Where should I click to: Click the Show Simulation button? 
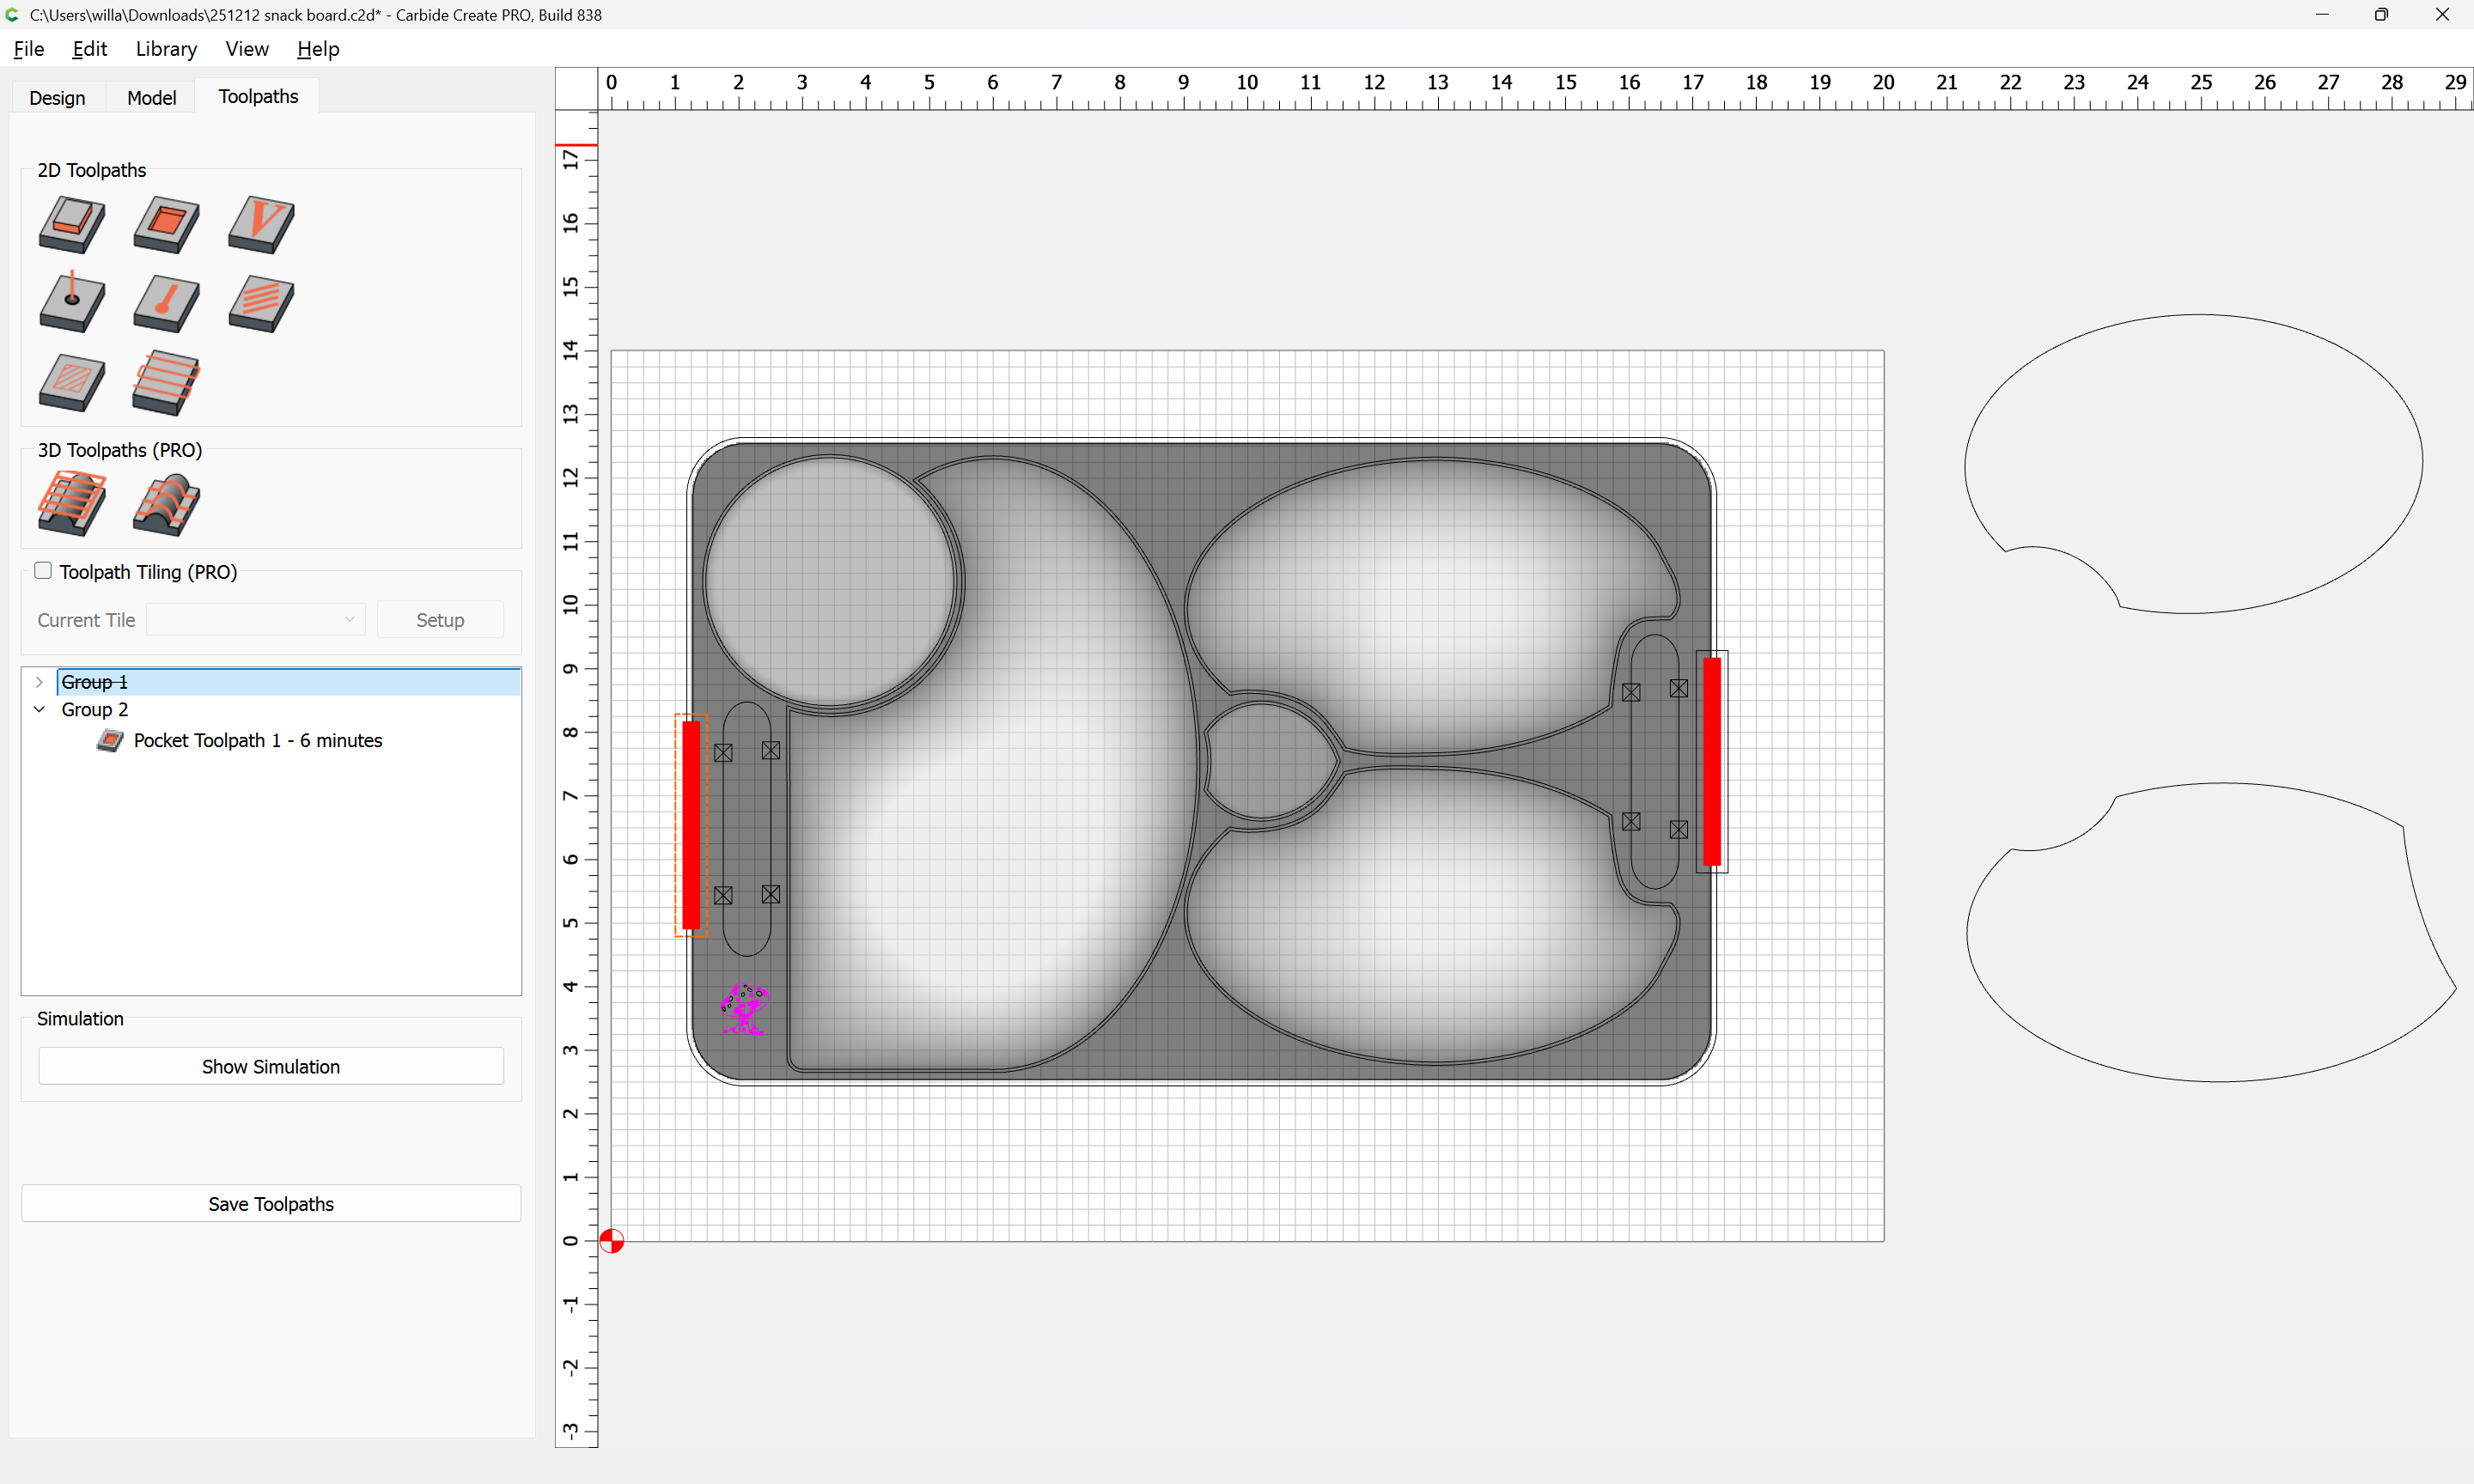(x=270, y=1066)
